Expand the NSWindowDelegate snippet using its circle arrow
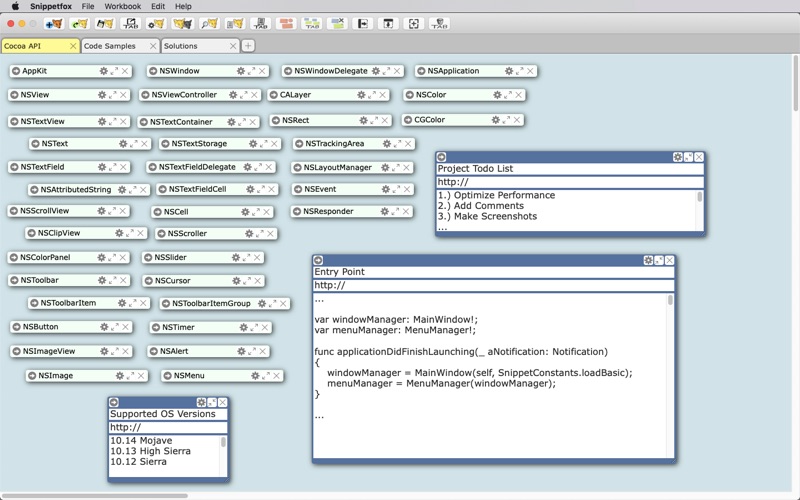This screenshot has width=800, height=500. [288, 71]
